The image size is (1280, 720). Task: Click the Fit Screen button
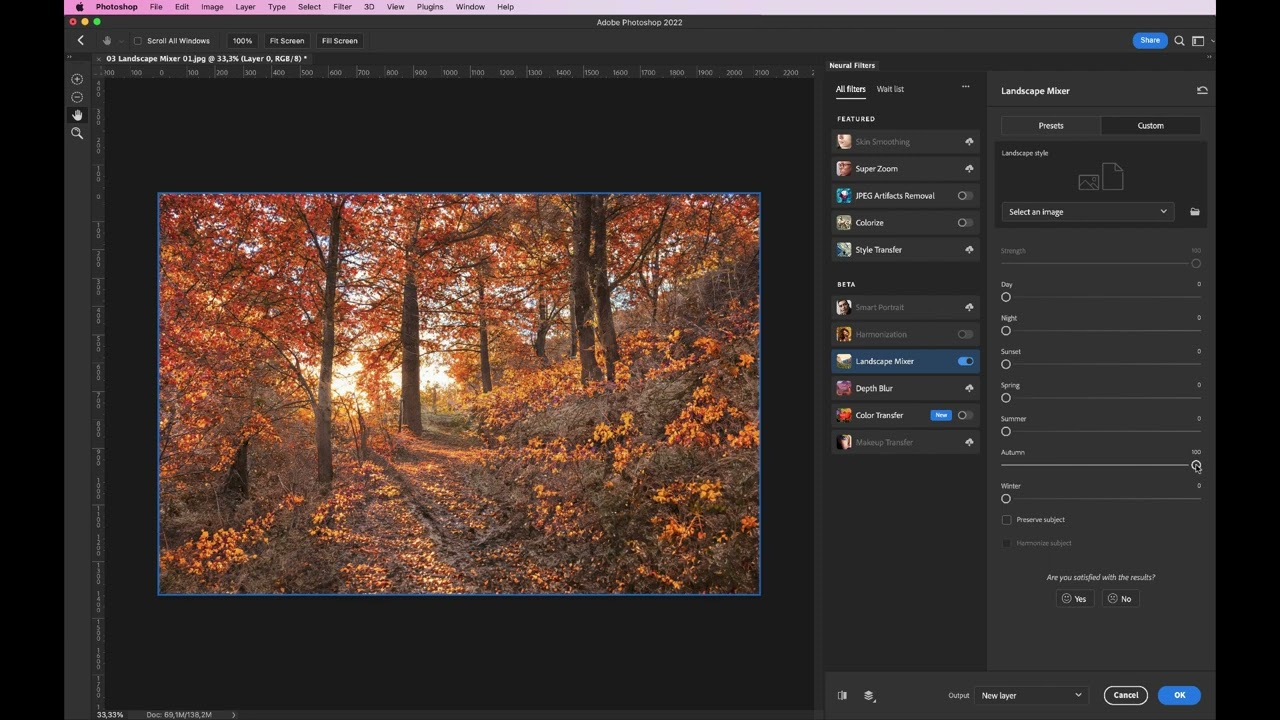286,40
